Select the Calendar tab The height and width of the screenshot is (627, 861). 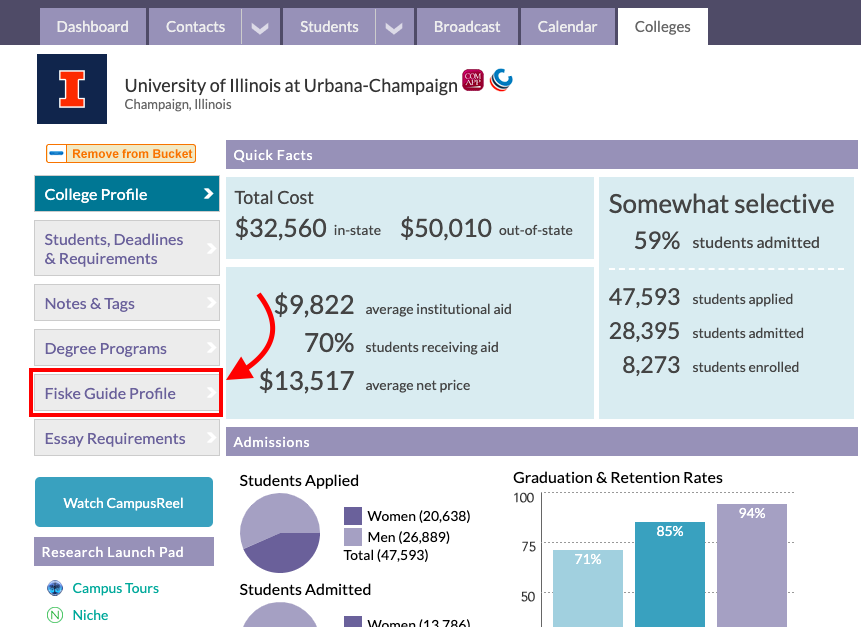568,27
